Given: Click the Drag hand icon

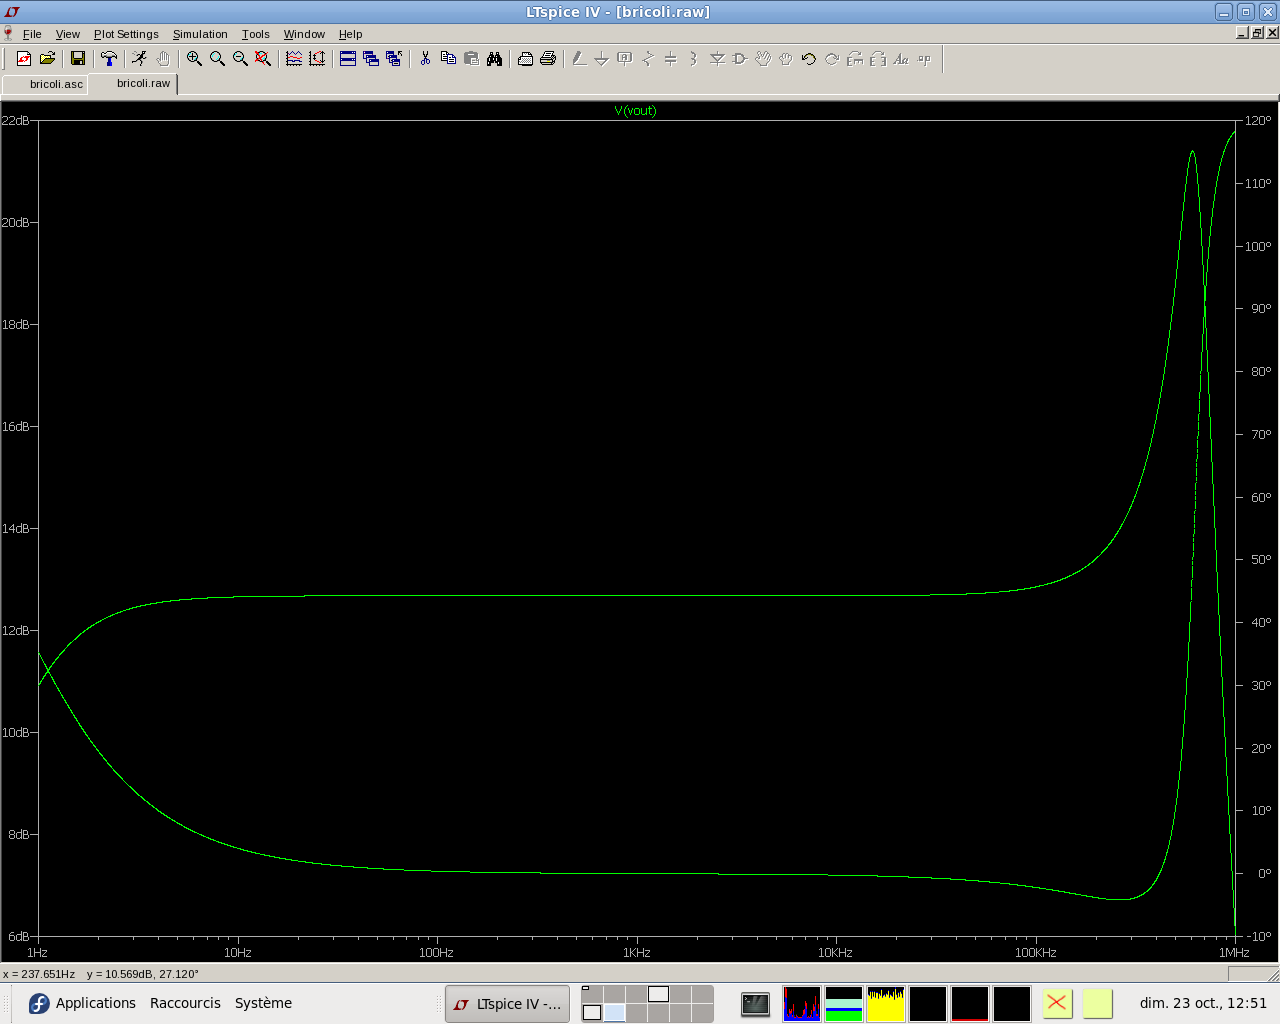Looking at the screenshot, I should click(786, 59).
